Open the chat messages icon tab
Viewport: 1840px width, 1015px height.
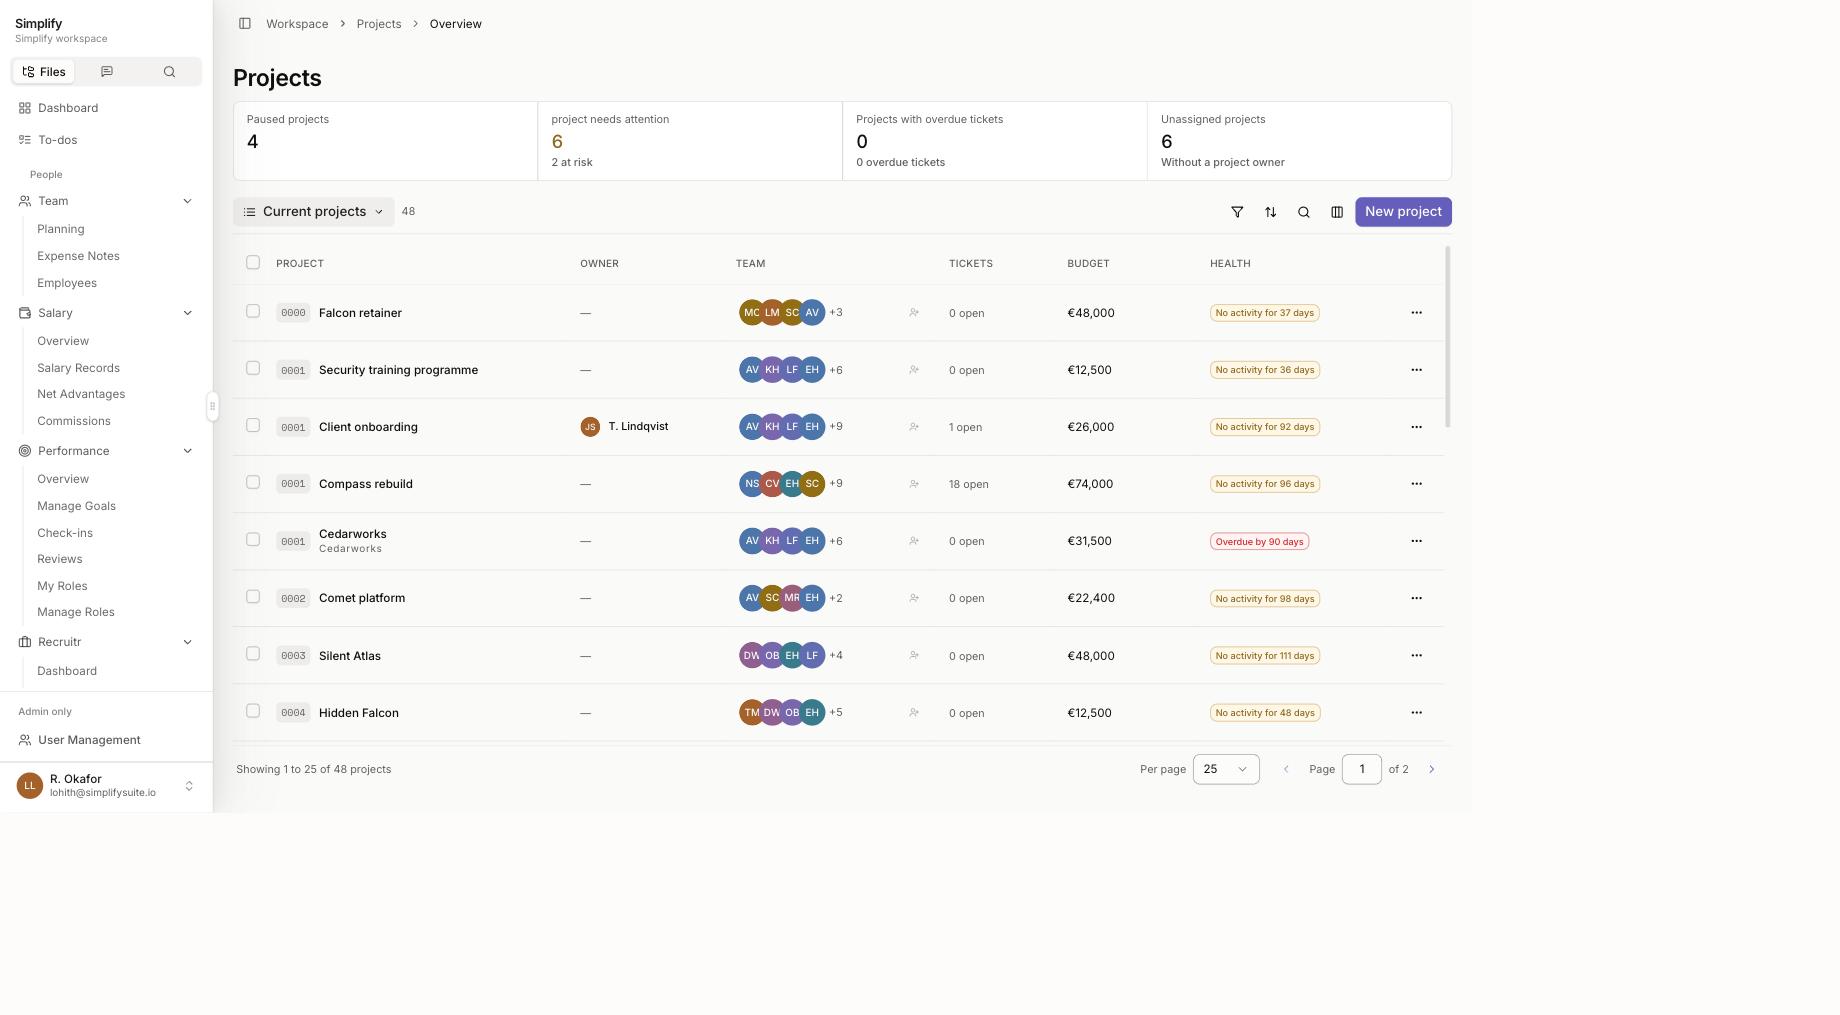coord(107,72)
